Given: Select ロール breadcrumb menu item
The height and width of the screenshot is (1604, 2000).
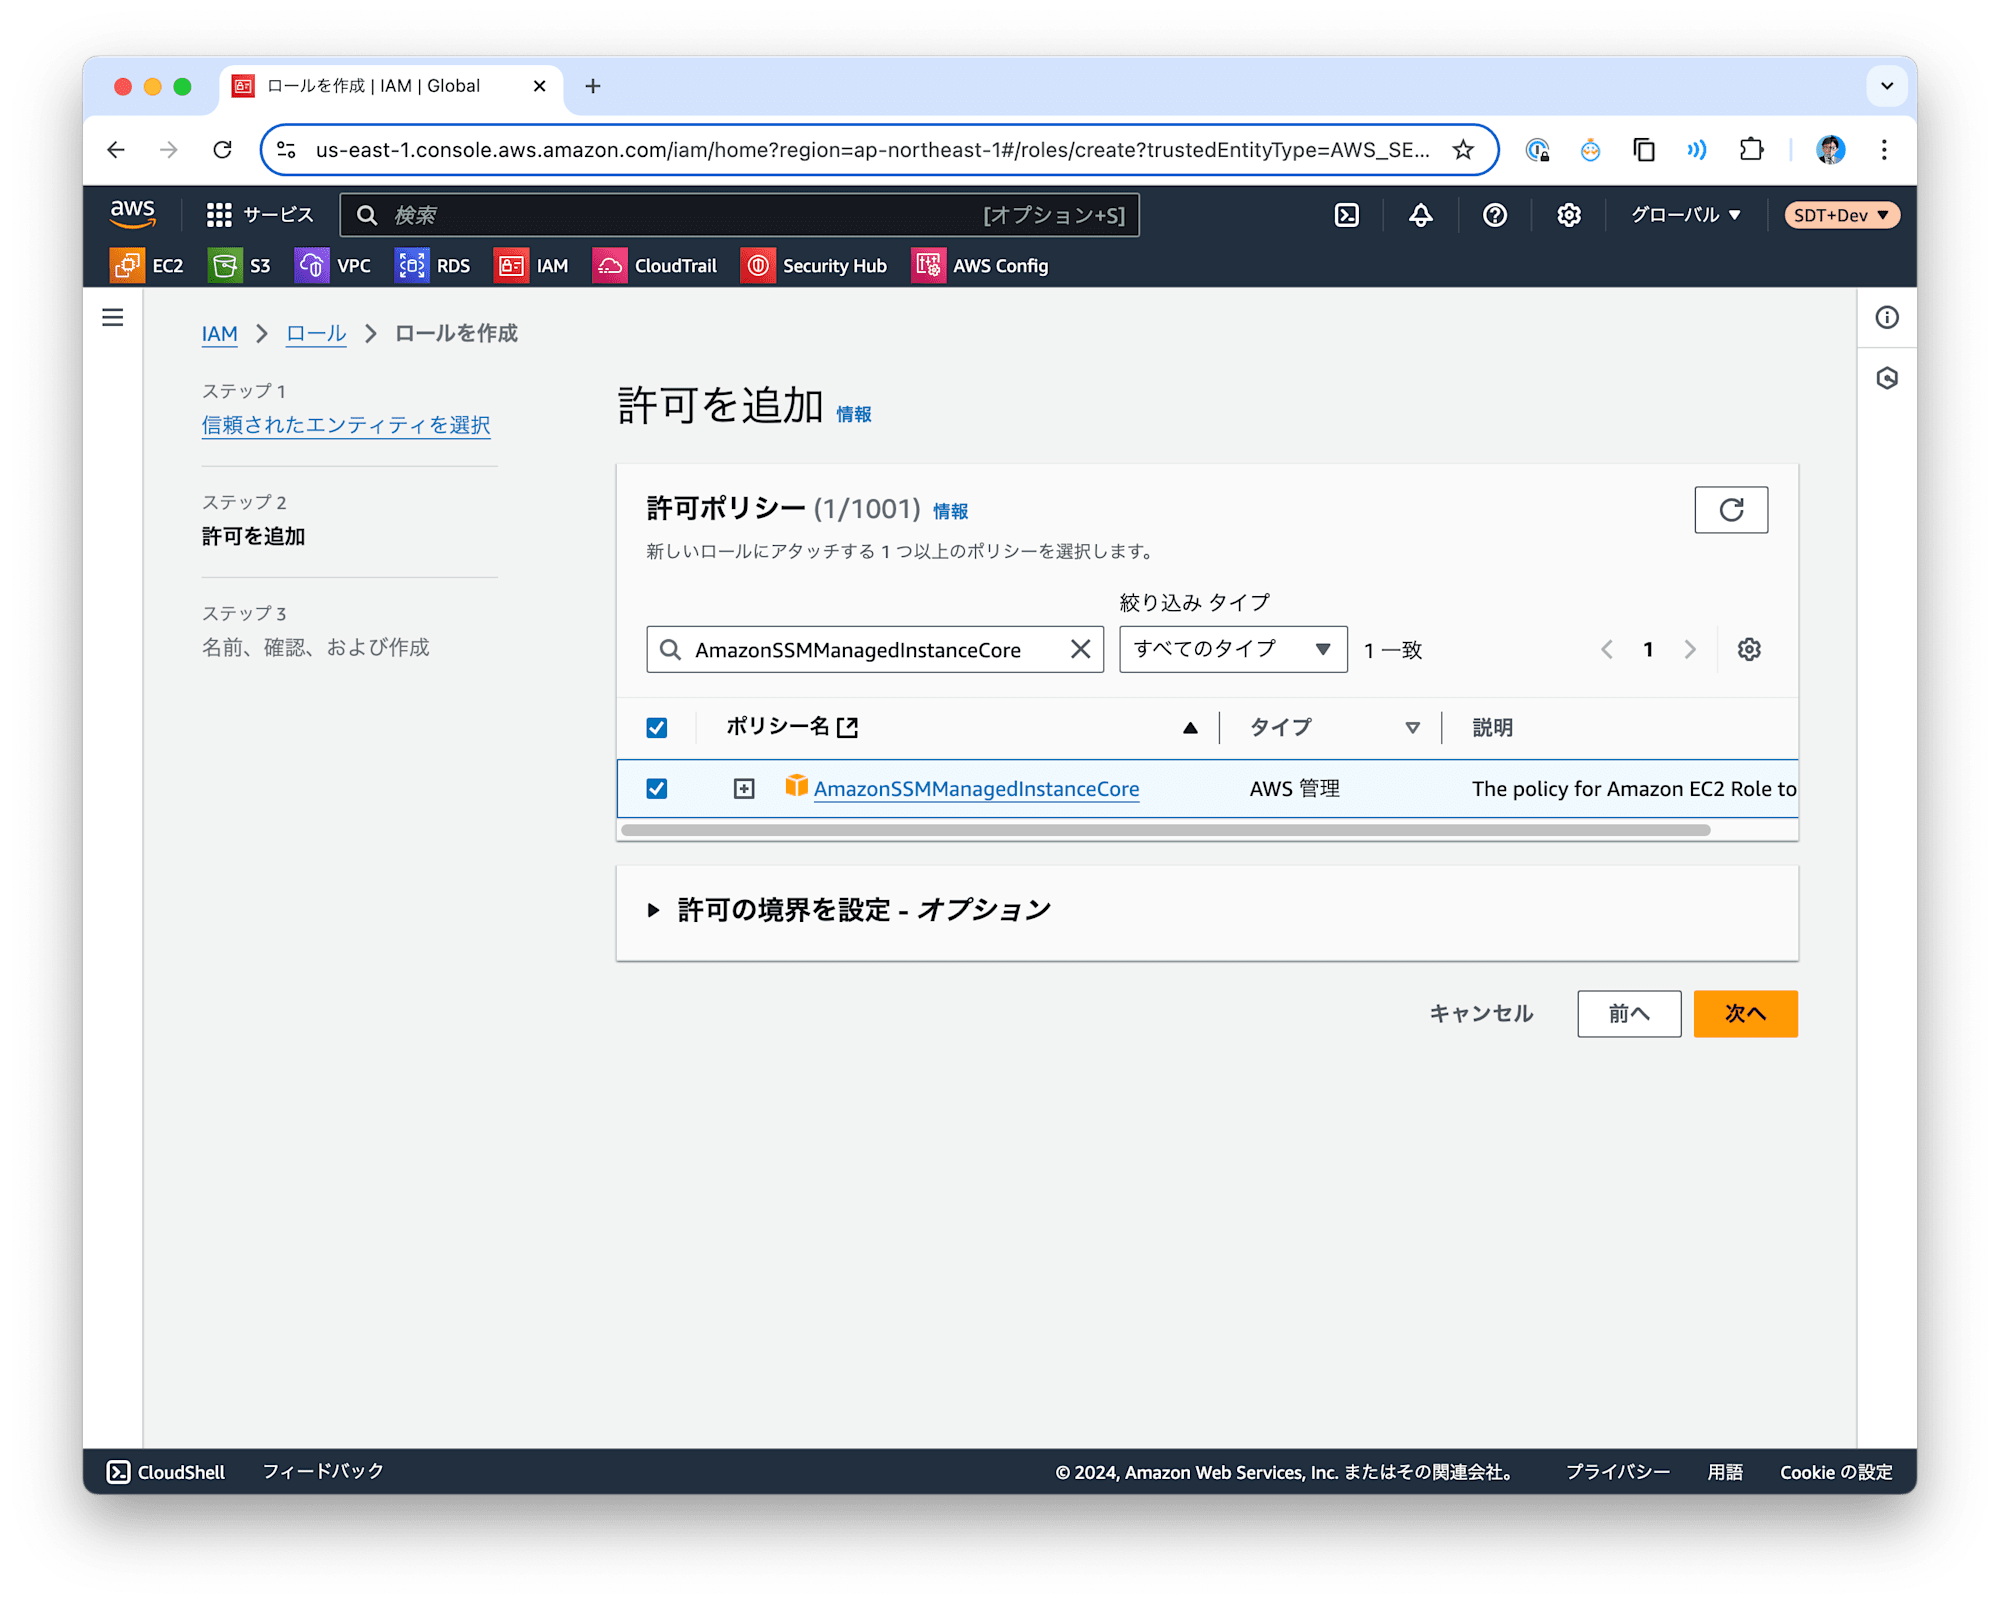Looking at the screenshot, I should (x=314, y=336).
